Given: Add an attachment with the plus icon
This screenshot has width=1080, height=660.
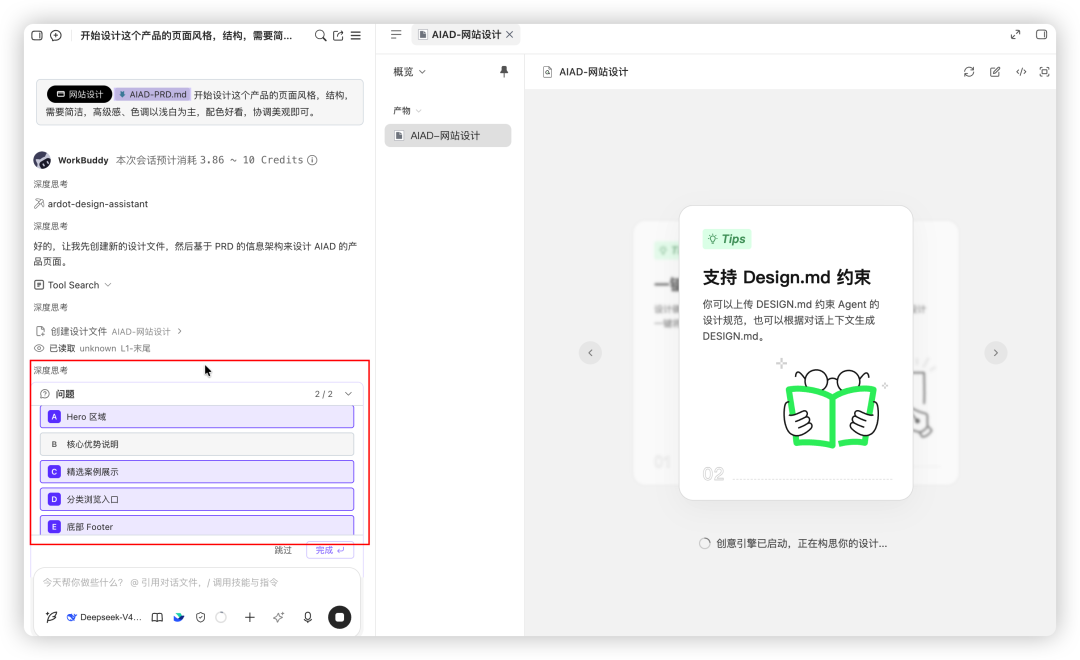Looking at the screenshot, I should 249,617.
